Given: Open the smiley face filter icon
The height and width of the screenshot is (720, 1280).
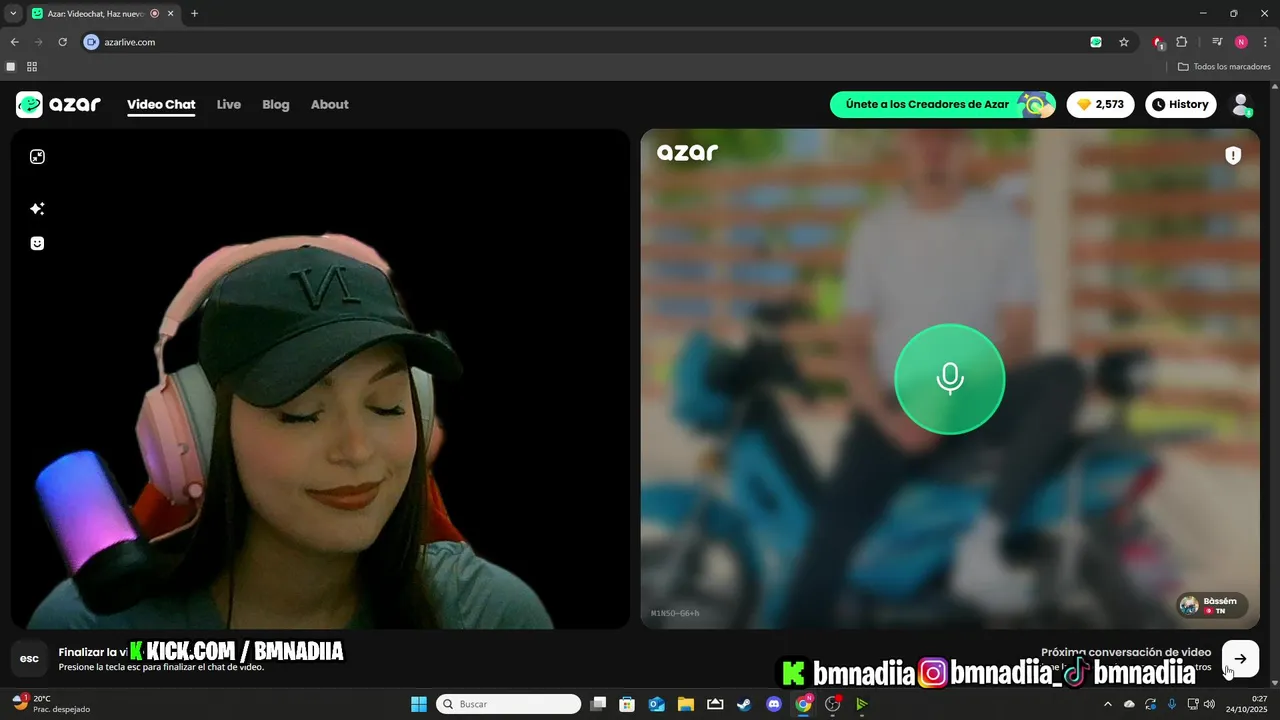Looking at the screenshot, I should pos(37,243).
